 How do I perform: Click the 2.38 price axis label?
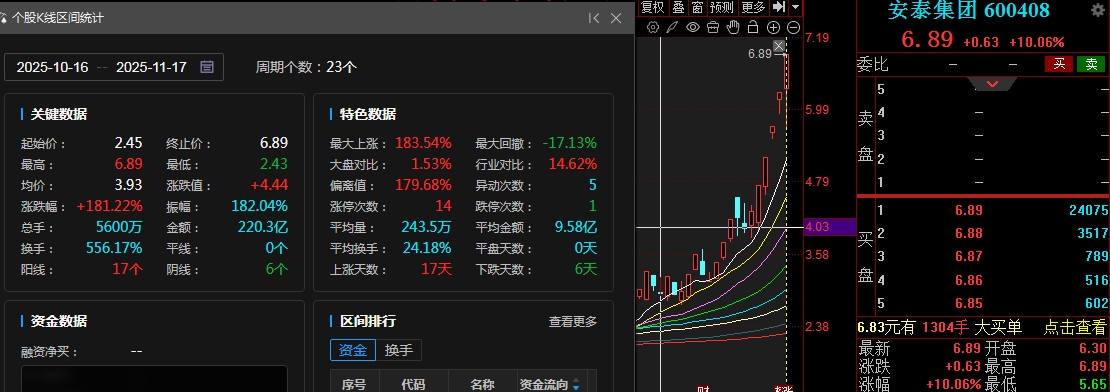point(817,327)
